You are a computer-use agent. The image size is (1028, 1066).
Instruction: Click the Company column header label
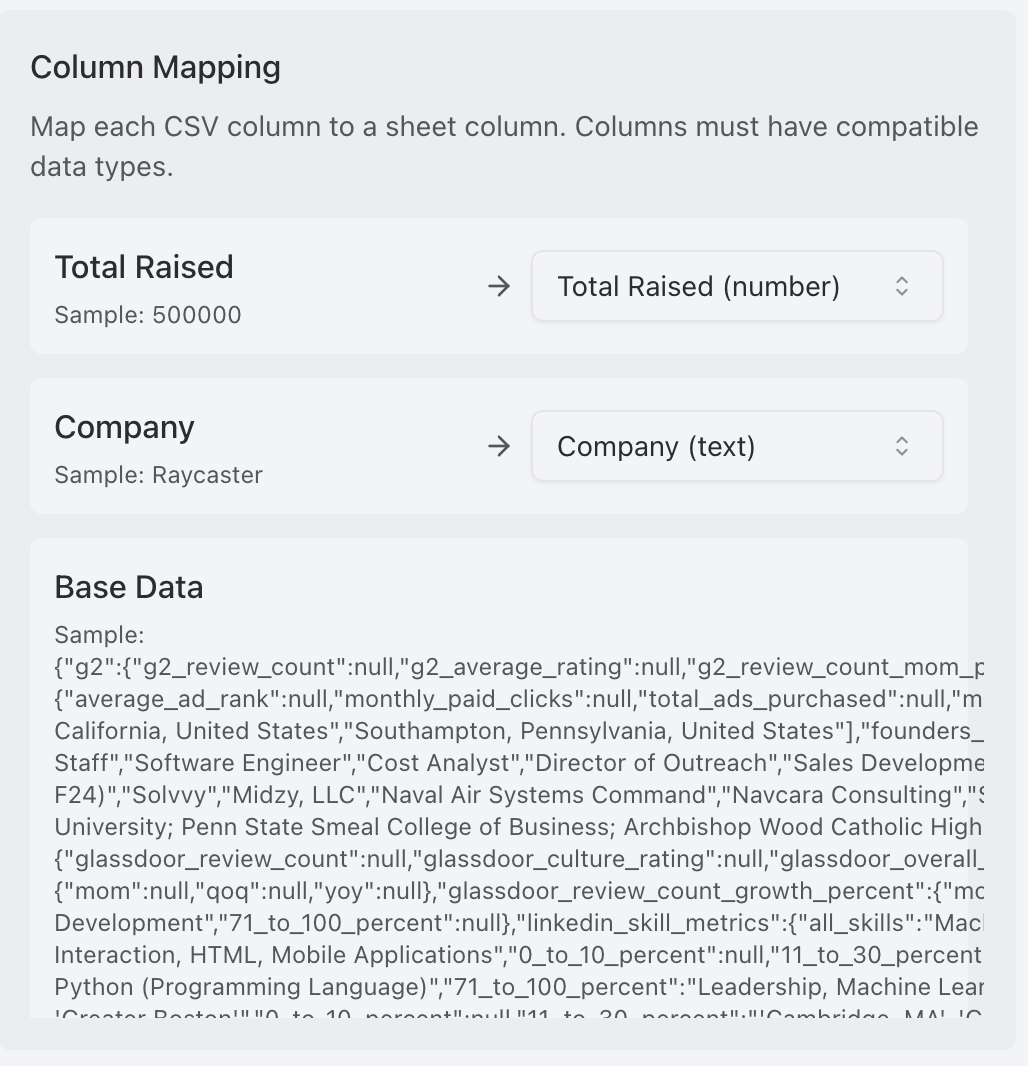point(124,426)
